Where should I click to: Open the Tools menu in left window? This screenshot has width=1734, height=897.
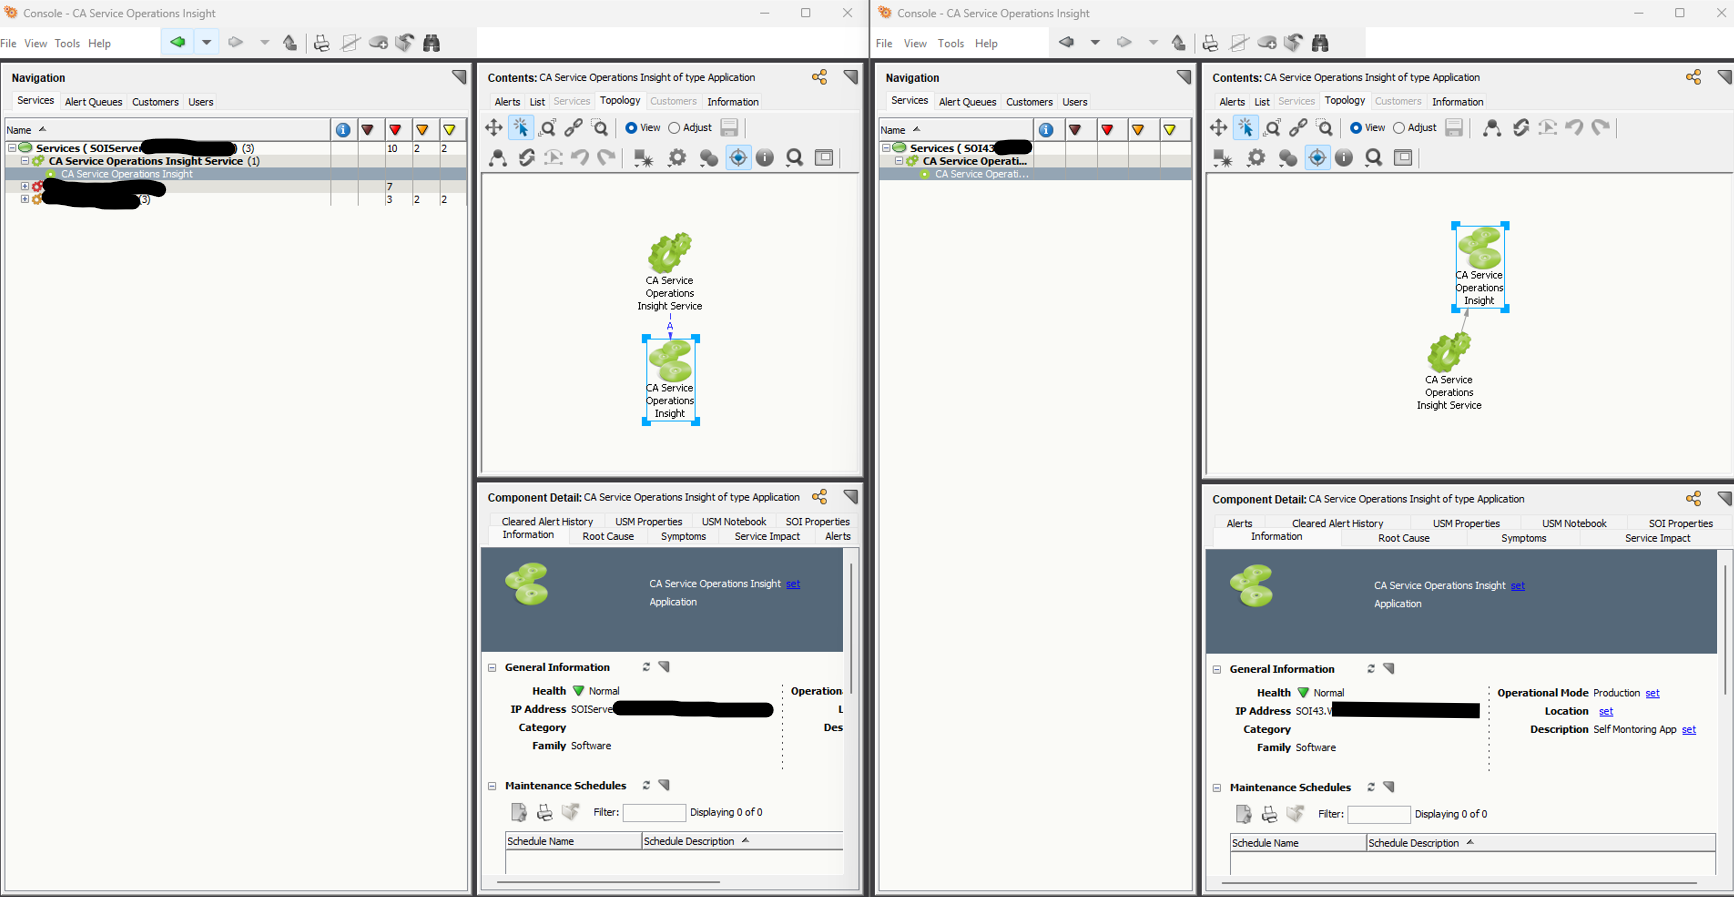coord(67,44)
